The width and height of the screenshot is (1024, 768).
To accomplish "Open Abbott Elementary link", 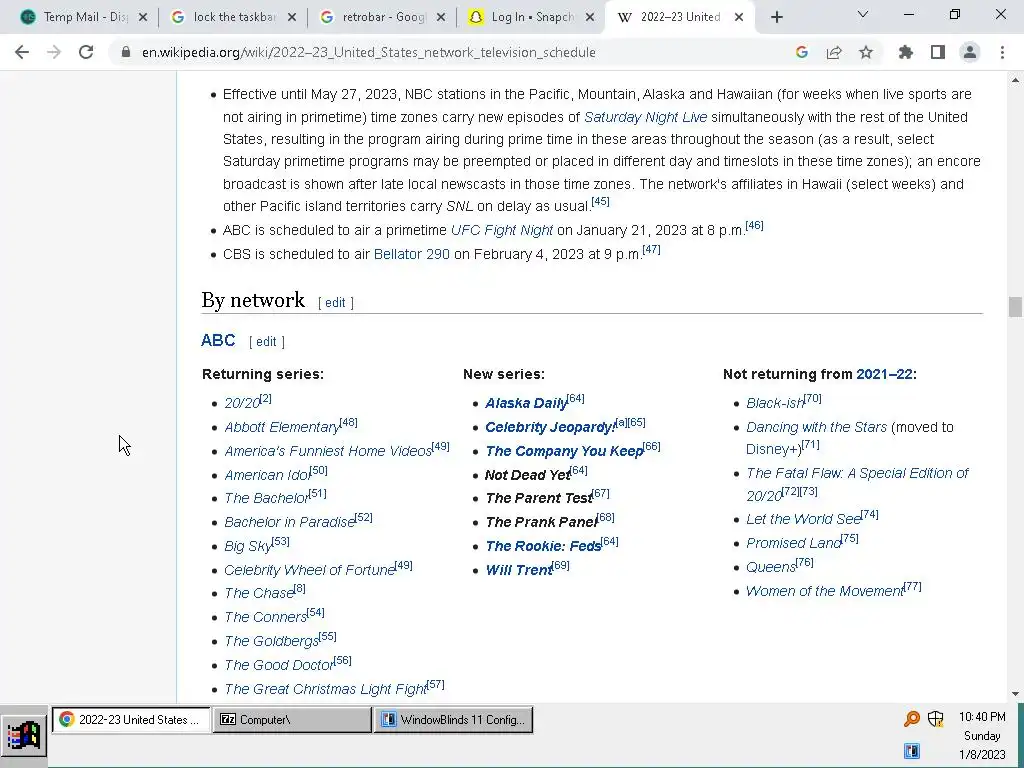I will point(282,427).
